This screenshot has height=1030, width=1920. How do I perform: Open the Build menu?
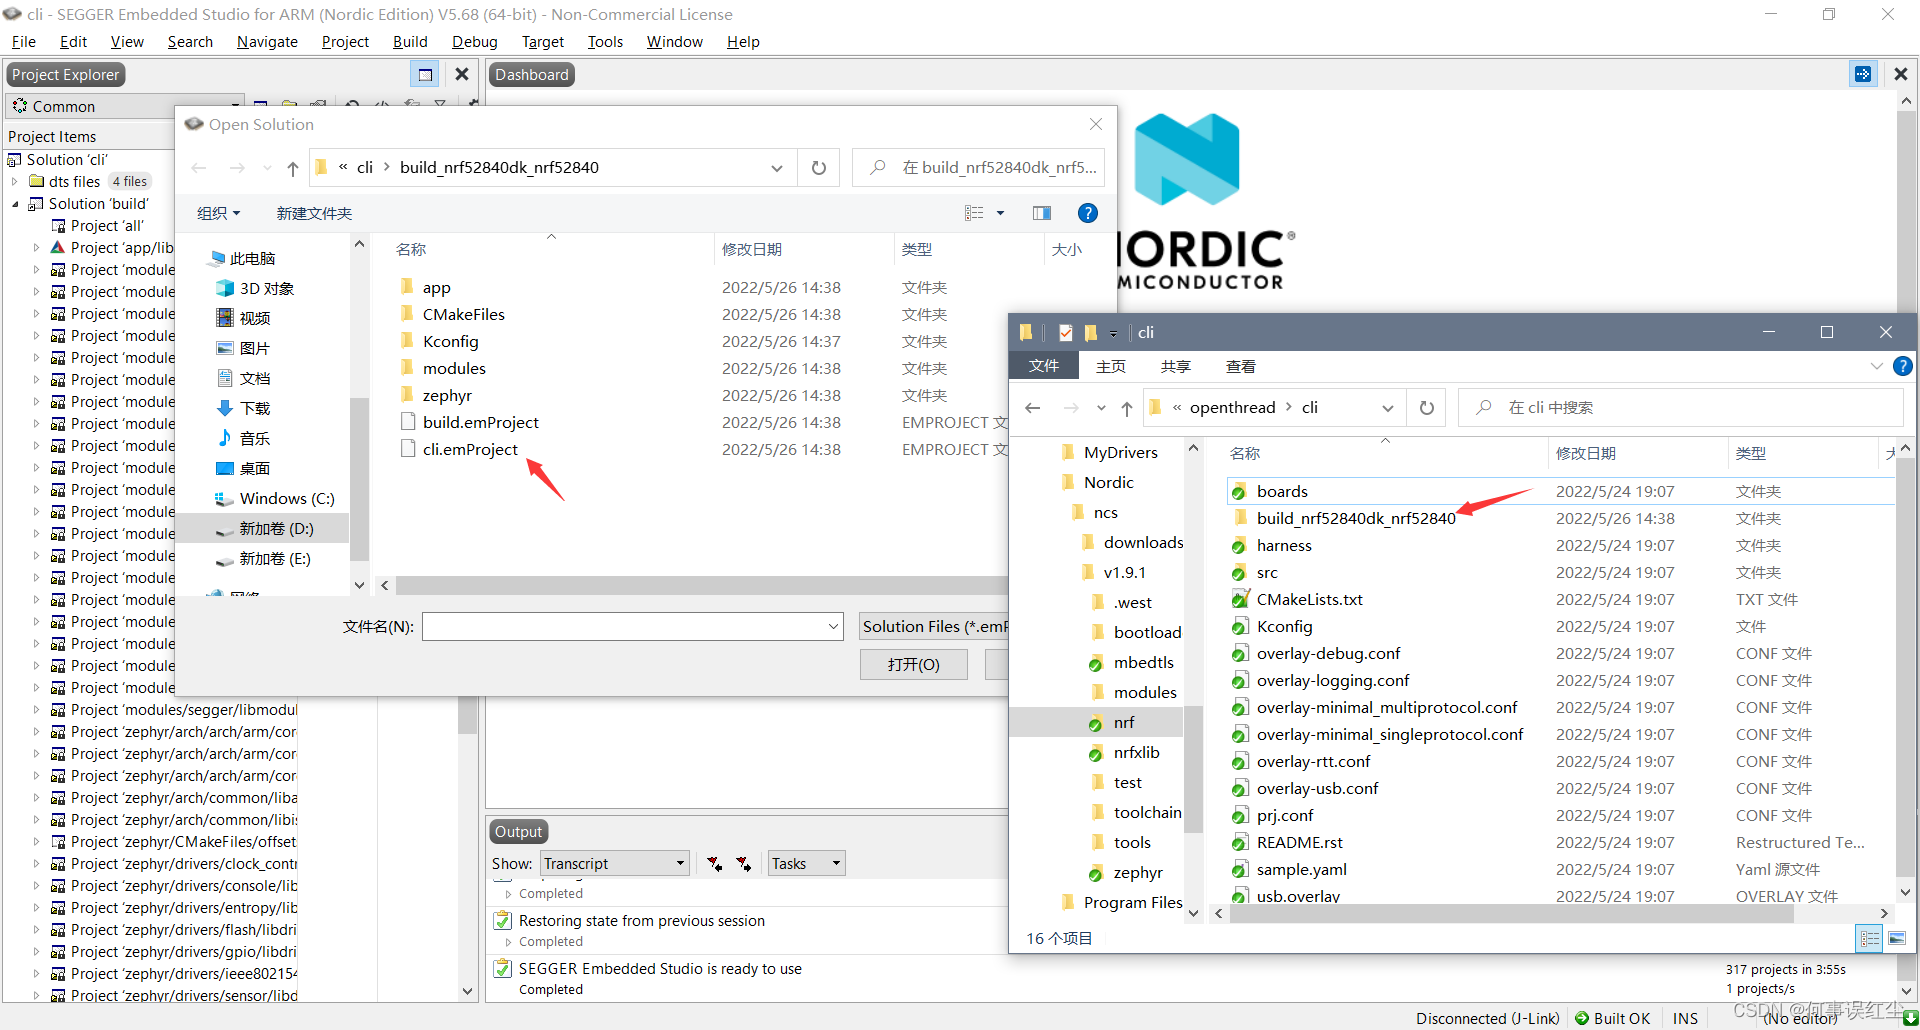click(410, 41)
